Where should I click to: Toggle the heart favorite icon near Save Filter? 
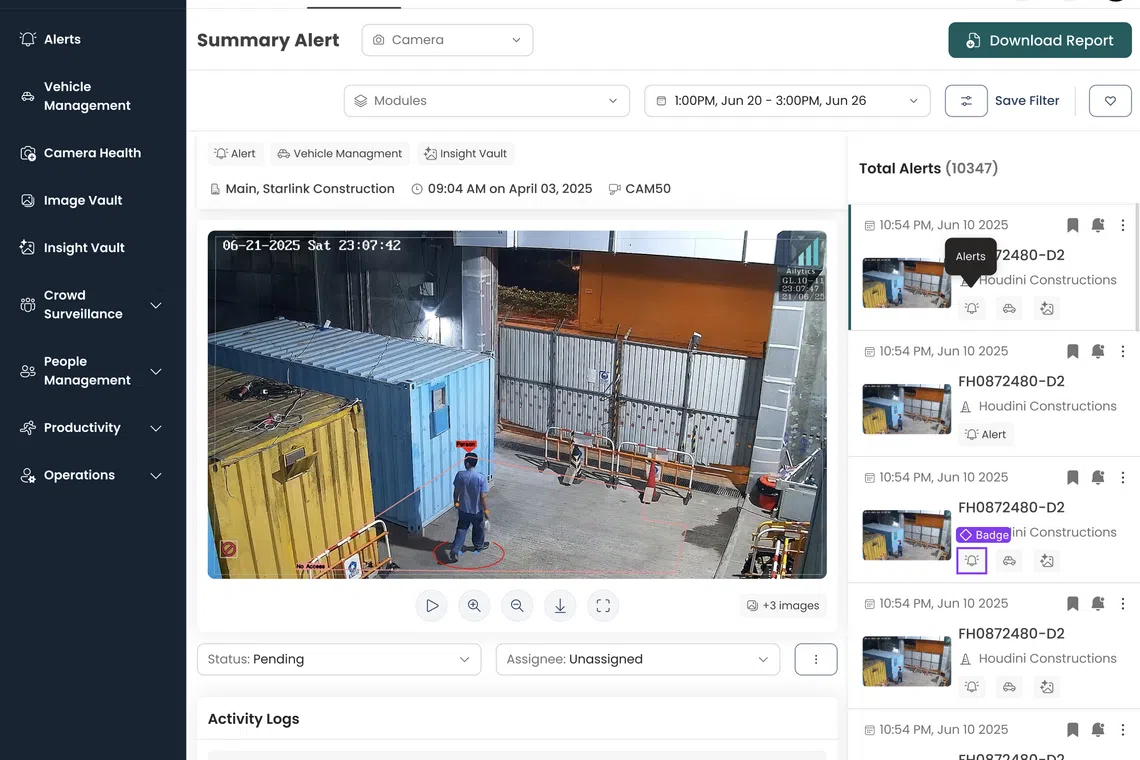point(1110,100)
